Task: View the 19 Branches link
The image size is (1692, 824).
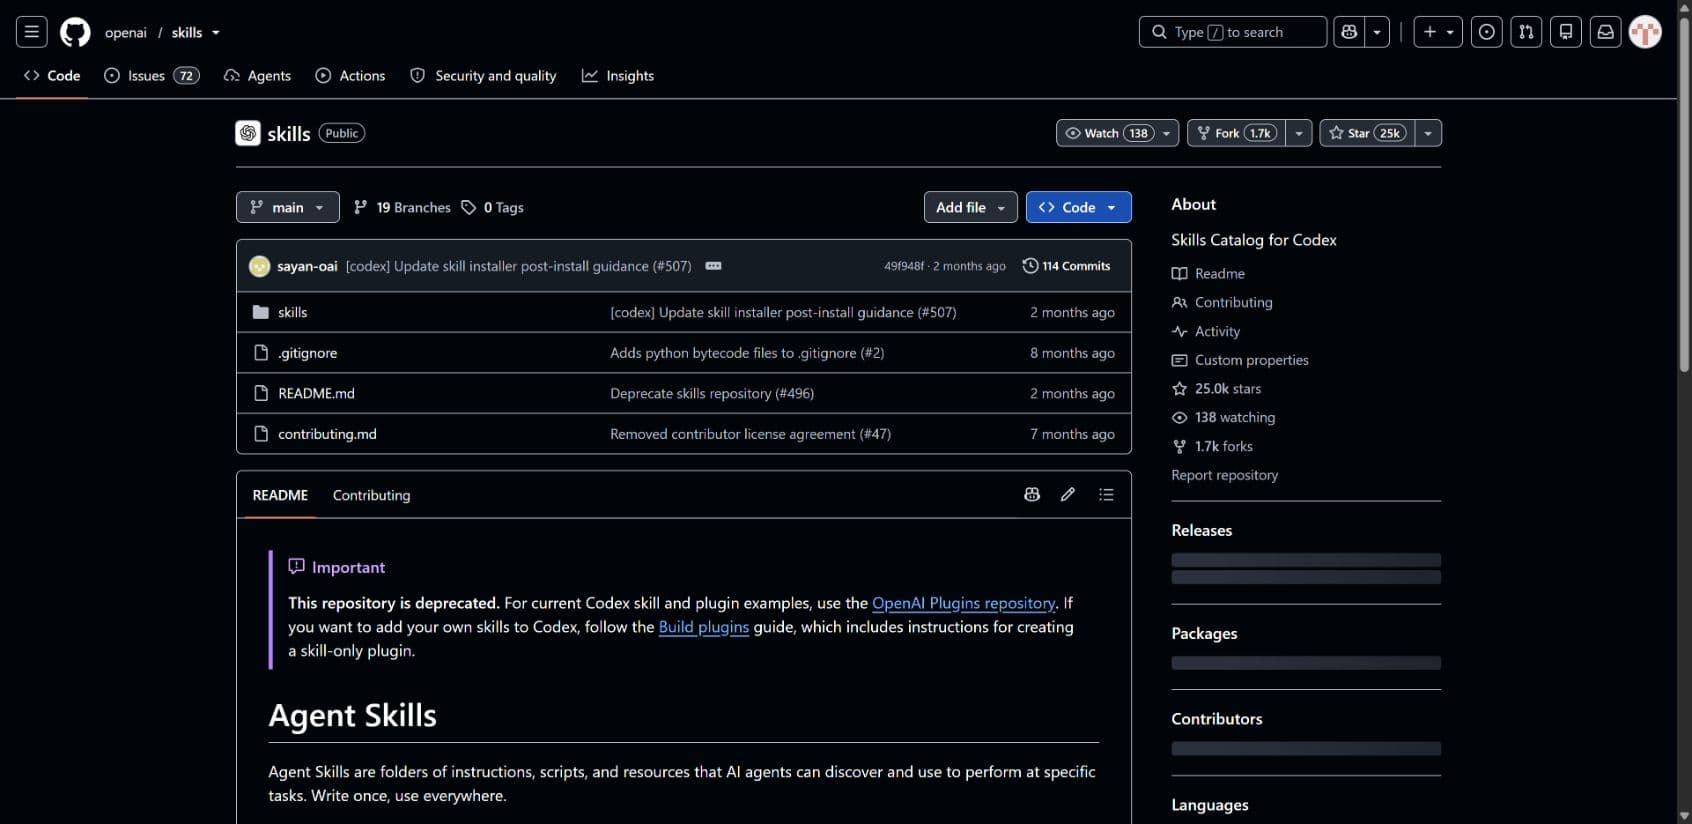Action: point(402,207)
